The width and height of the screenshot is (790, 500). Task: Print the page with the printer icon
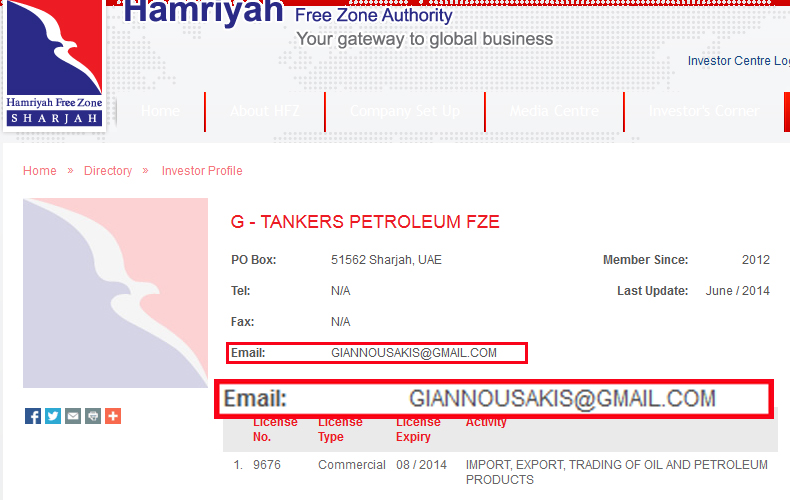pos(93,416)
